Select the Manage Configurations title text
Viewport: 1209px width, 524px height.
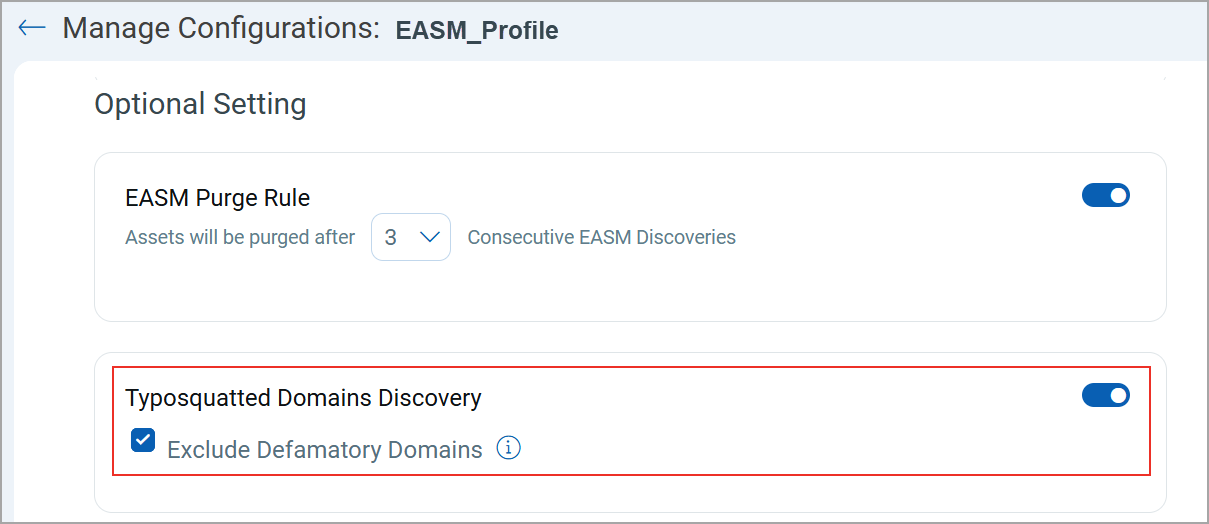point(221,28)
